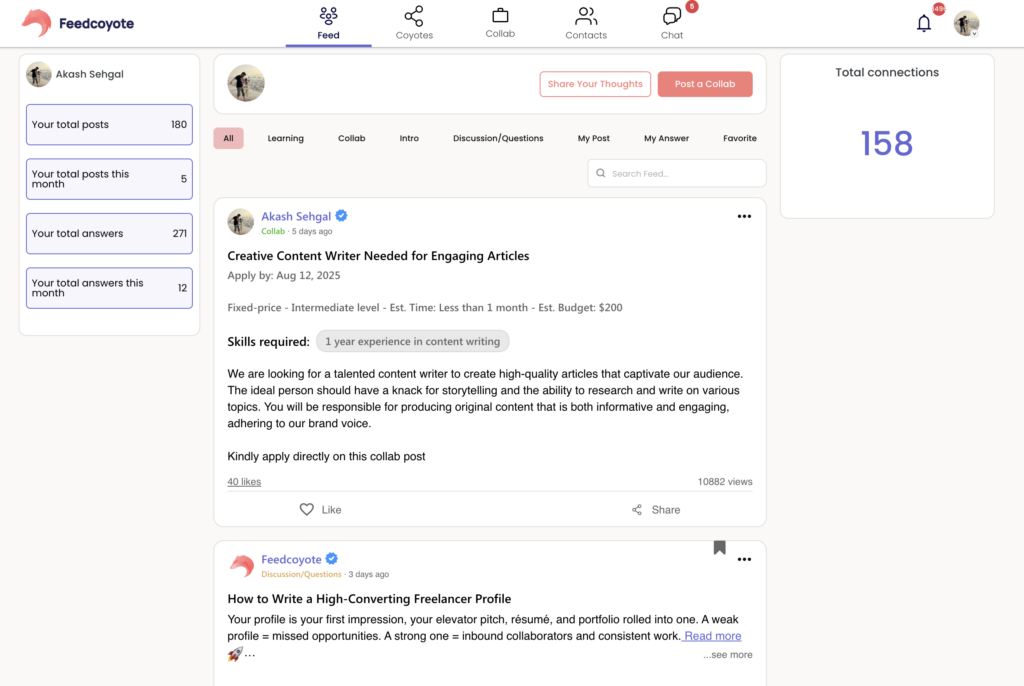Click the Total connections heading
Screen dimensions: 1024x686
pyautogui.click(x=887, y=73)
